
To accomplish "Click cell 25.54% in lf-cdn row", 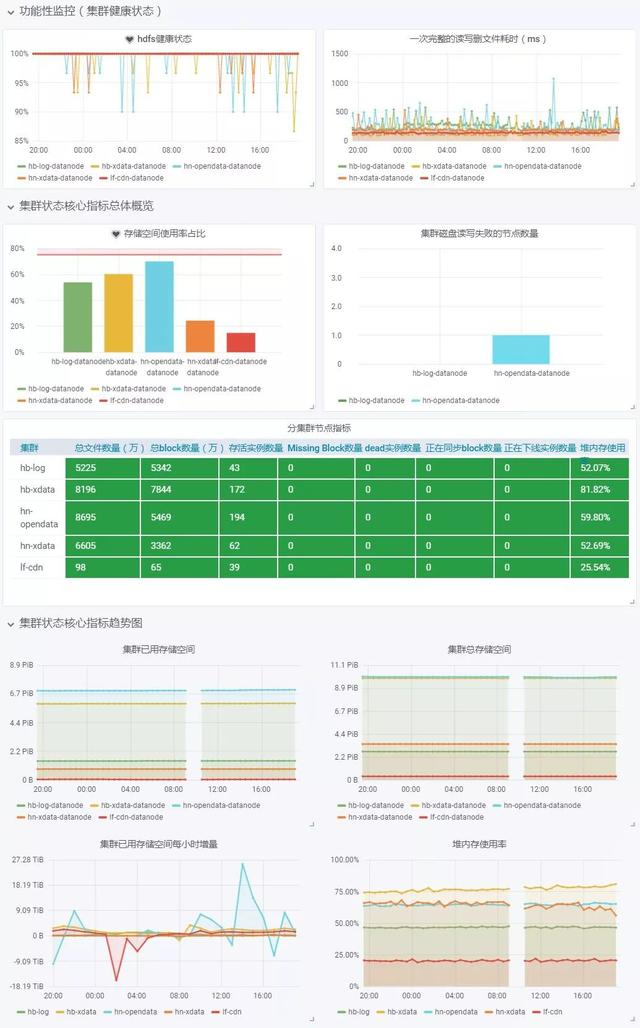I will (599, 568).
